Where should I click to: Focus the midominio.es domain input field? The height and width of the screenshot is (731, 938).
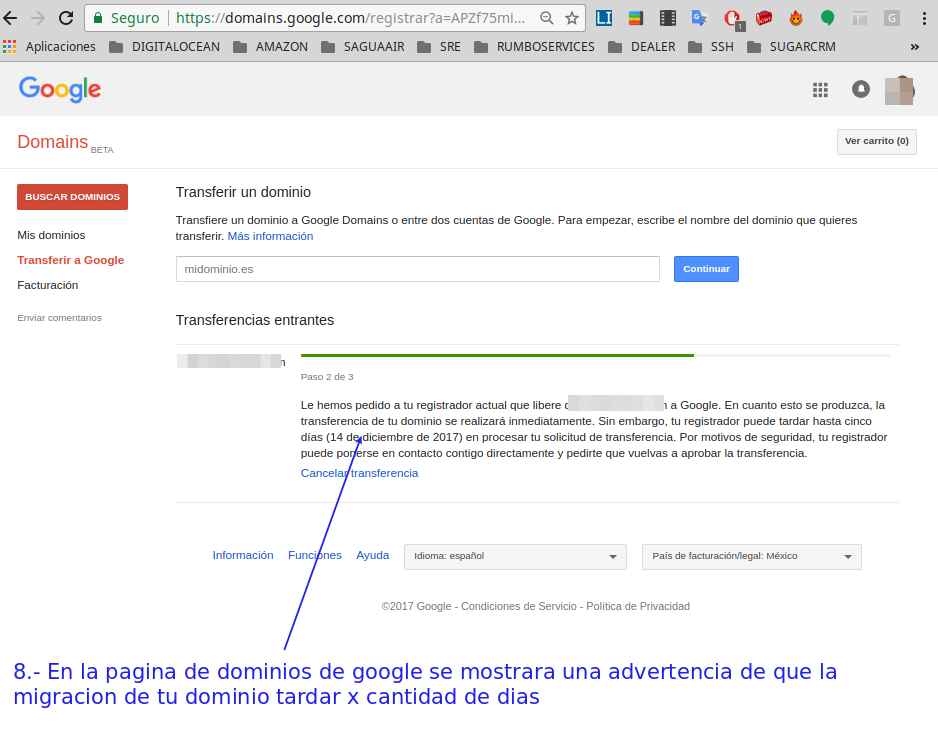coord(418,269)
